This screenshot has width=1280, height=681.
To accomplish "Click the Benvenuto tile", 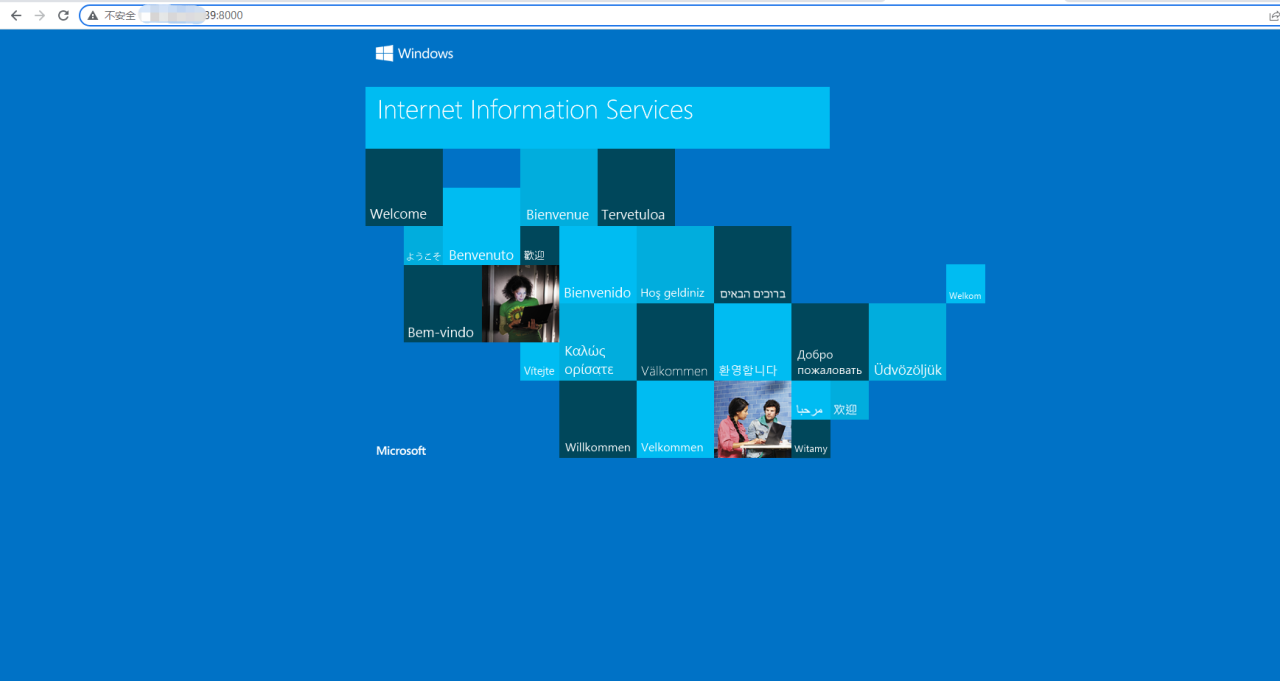I will point(481,226).
